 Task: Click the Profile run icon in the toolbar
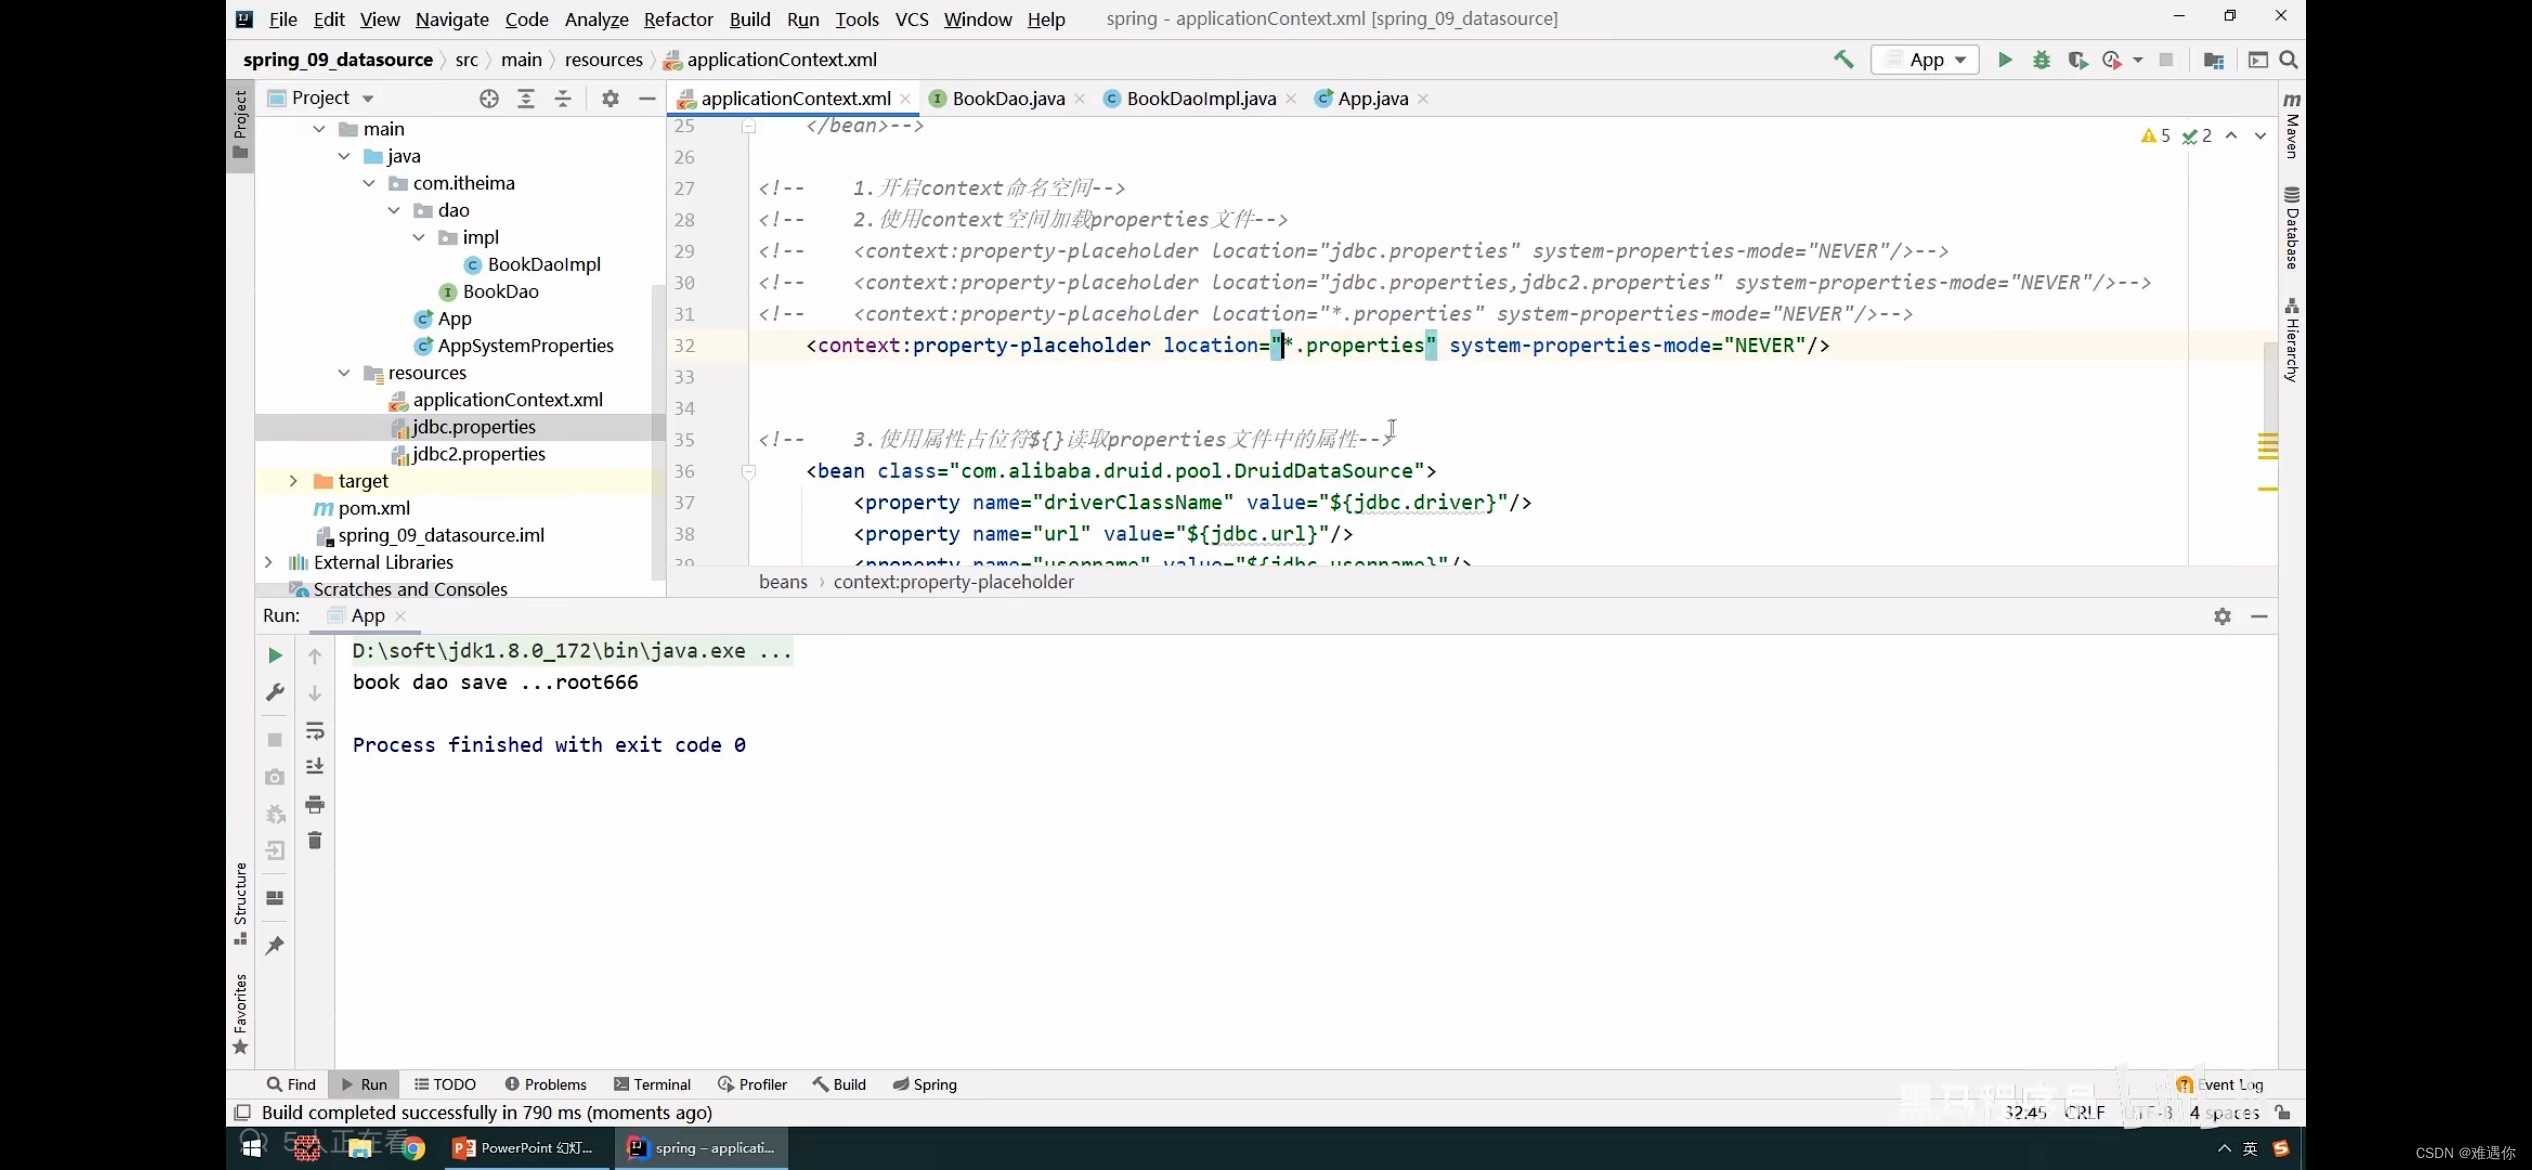[x=2111, y=60]
